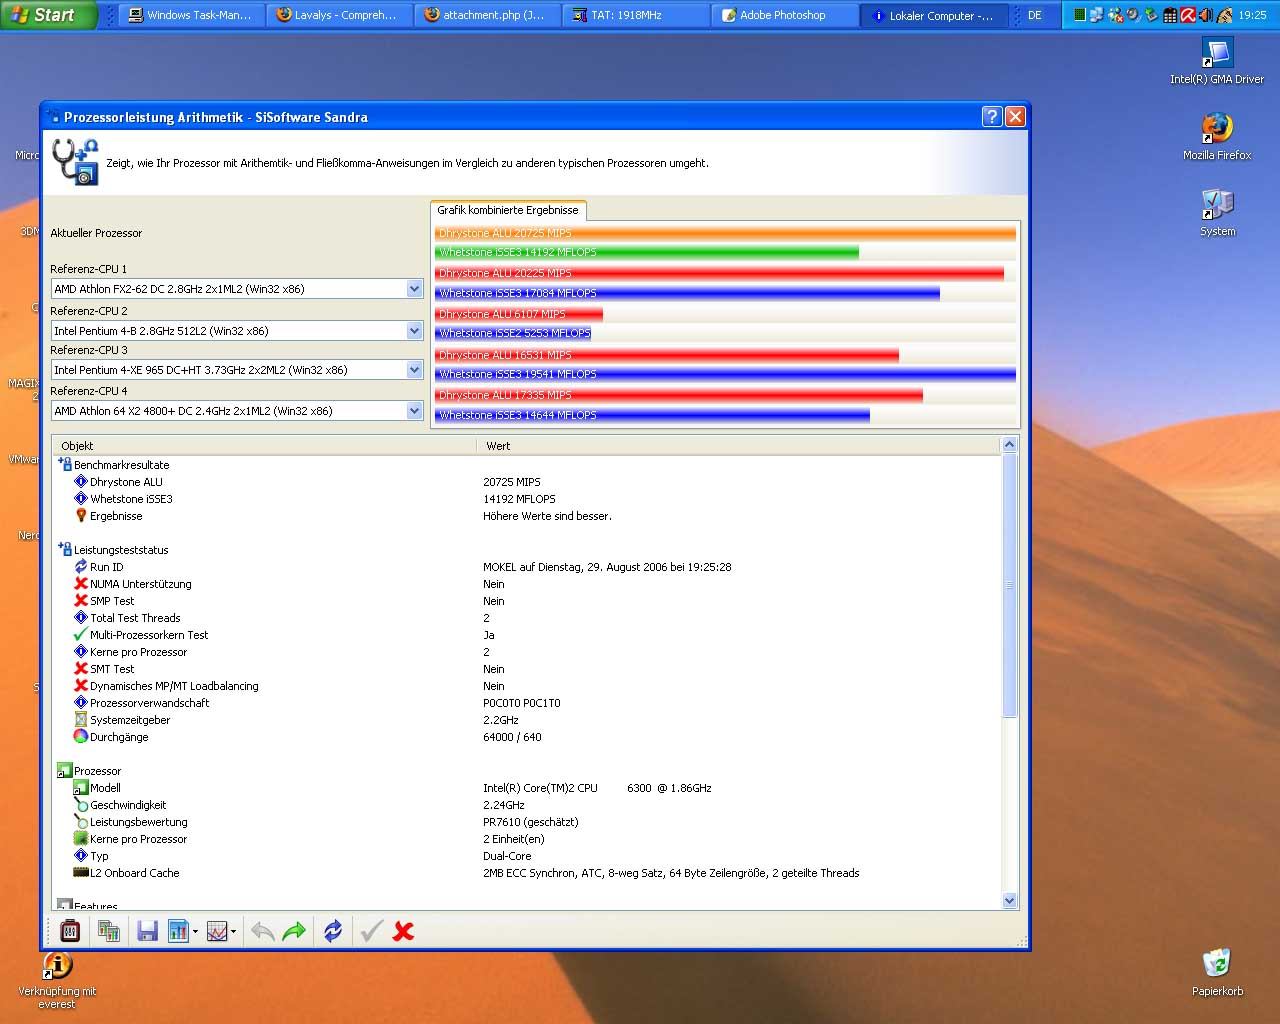Switch to attachment.php taskbar item
Viewport: 1280px width, 1024px height.
click(x=486, y=15)
